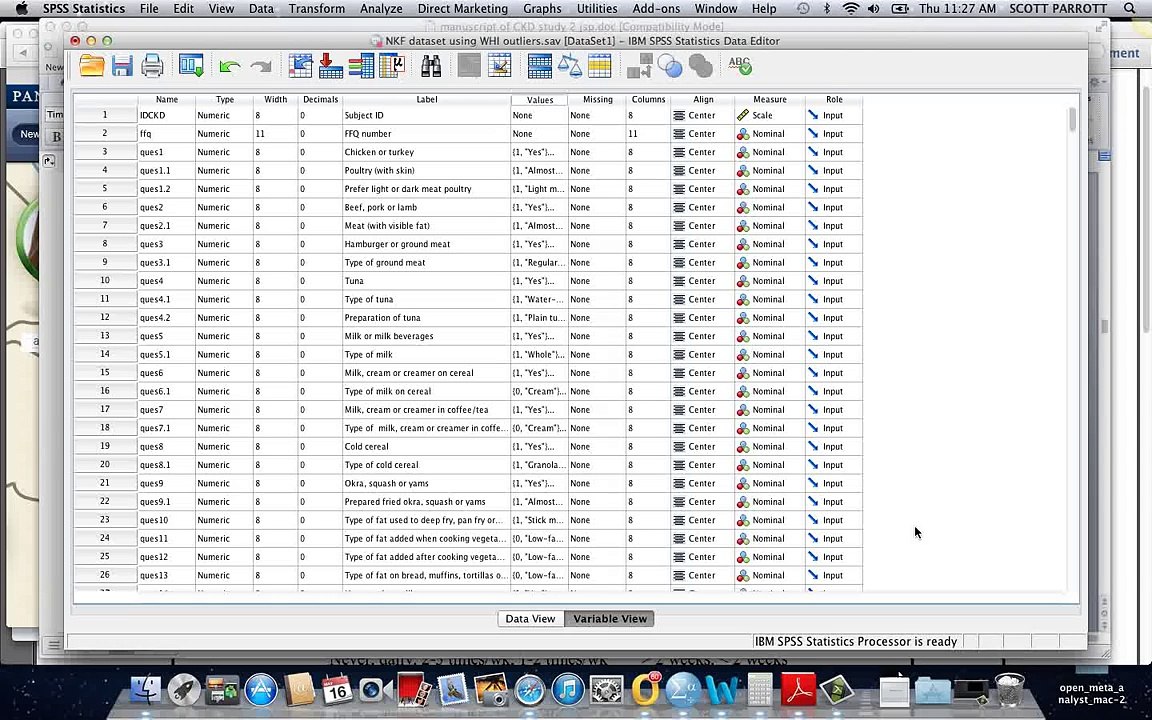Click Numeric type cell for ques4 row
The width and height of the screenshot is (1152, 720).
[224, 281]
